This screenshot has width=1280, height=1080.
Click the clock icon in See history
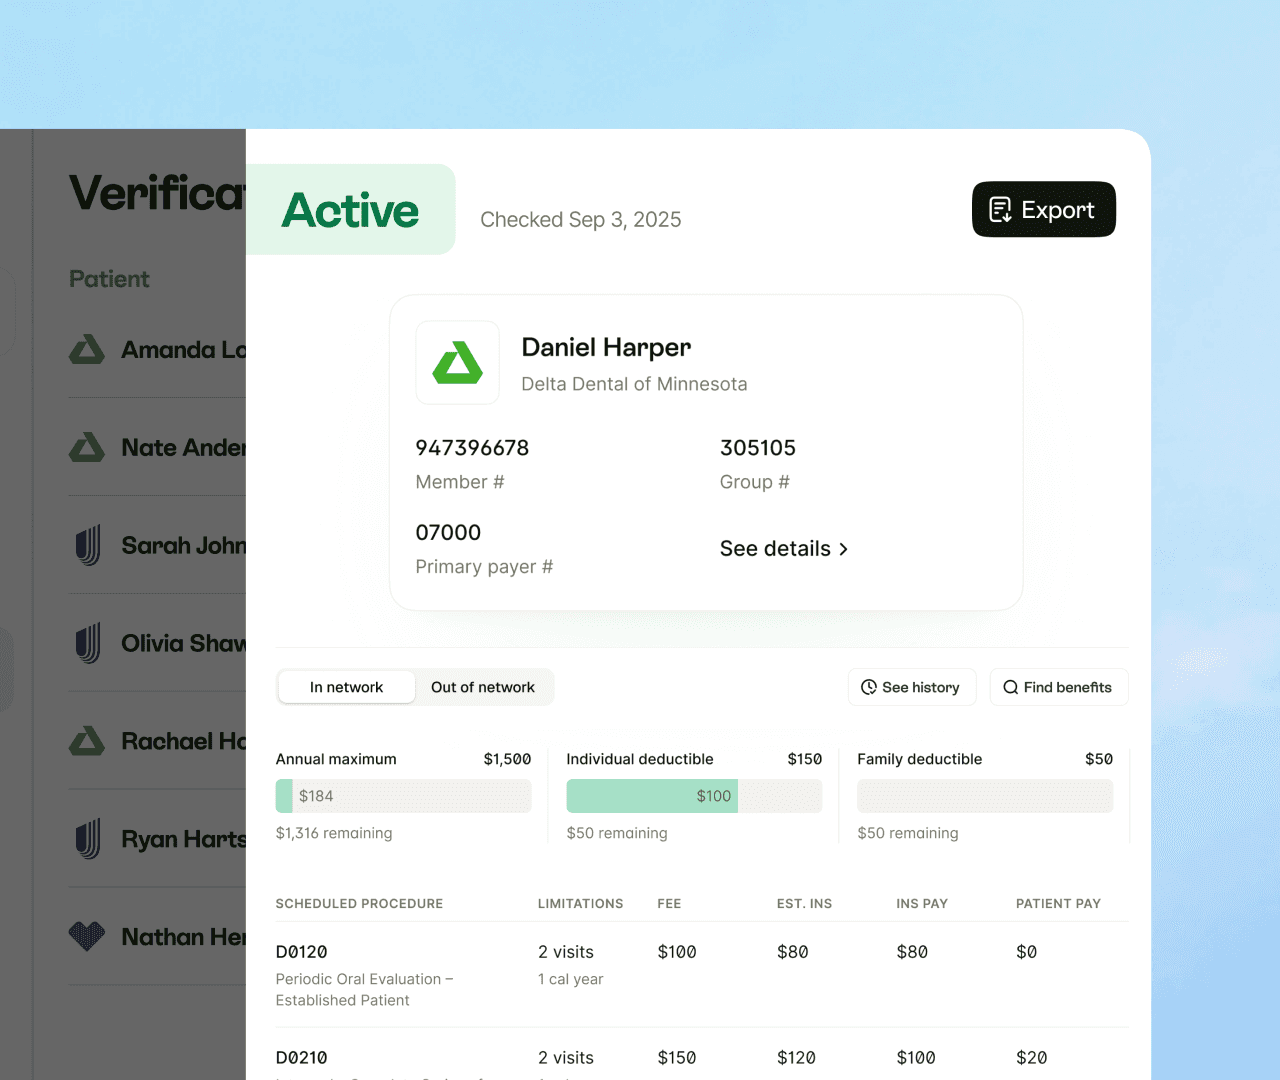pos(869,687)
